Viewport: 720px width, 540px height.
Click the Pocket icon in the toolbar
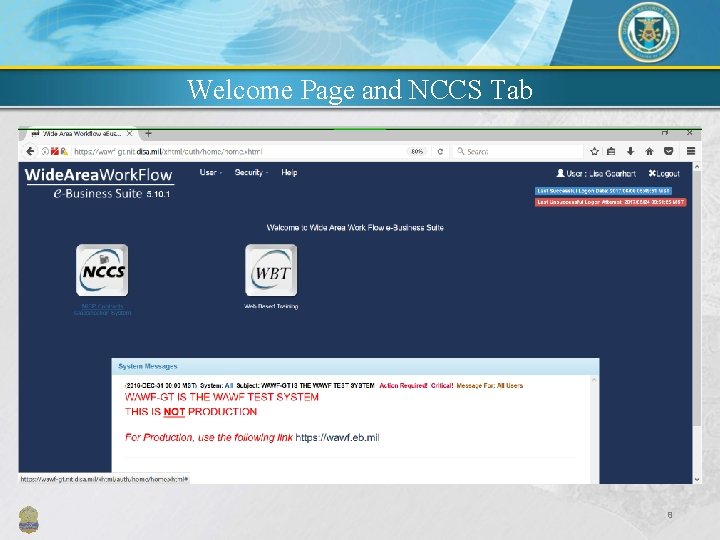[669, 151]
